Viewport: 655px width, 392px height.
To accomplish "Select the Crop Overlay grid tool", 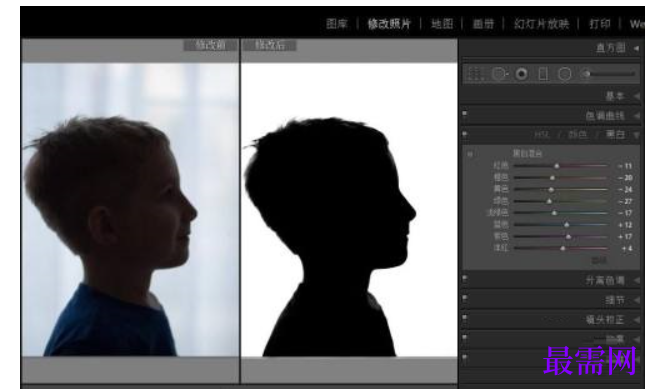I will pos(475,74).
